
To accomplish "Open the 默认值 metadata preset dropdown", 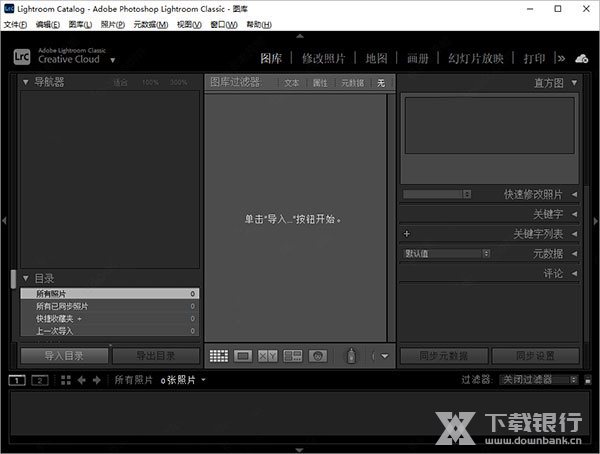I will pyautogui.click(x=447, y=253).
